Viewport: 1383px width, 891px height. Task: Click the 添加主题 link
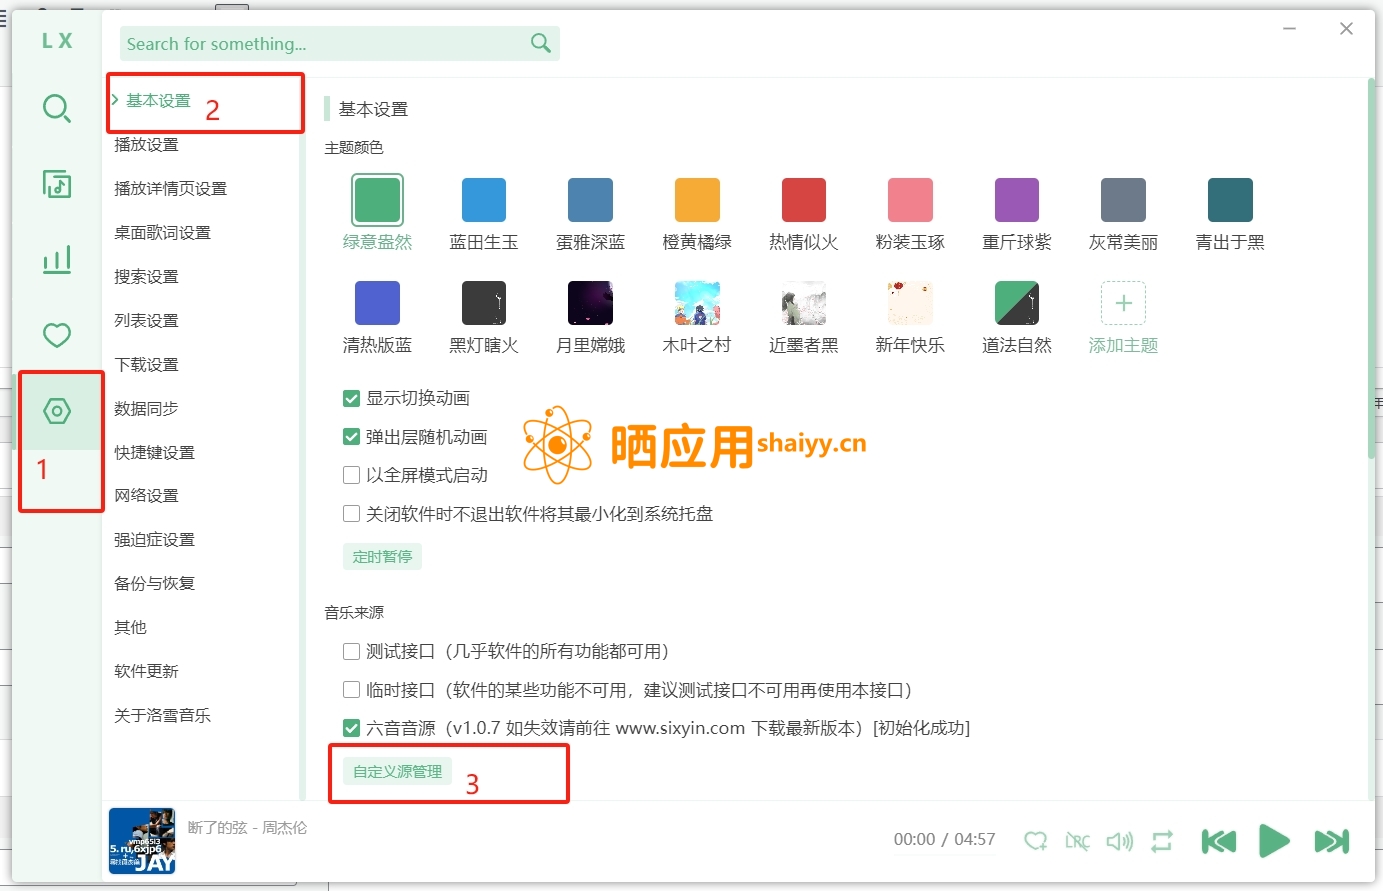click(1123, 346)
